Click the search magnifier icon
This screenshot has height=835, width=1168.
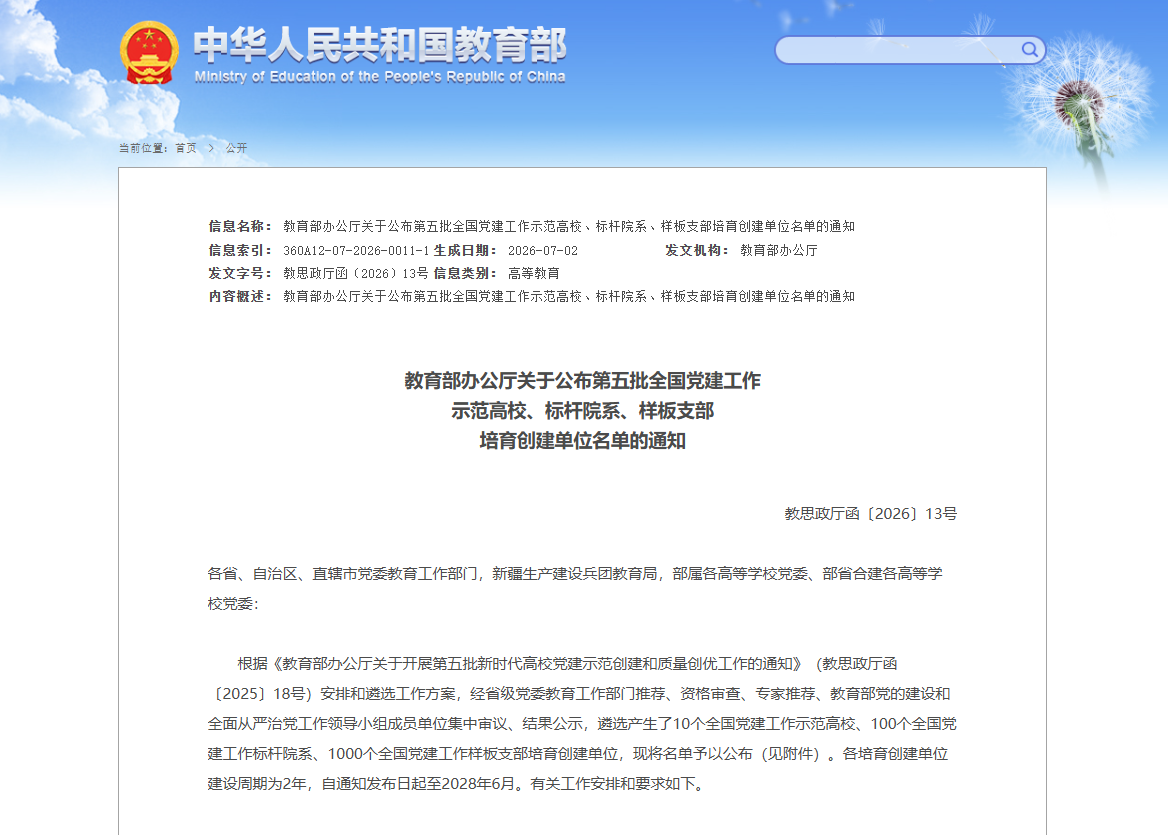(1029, 50)
